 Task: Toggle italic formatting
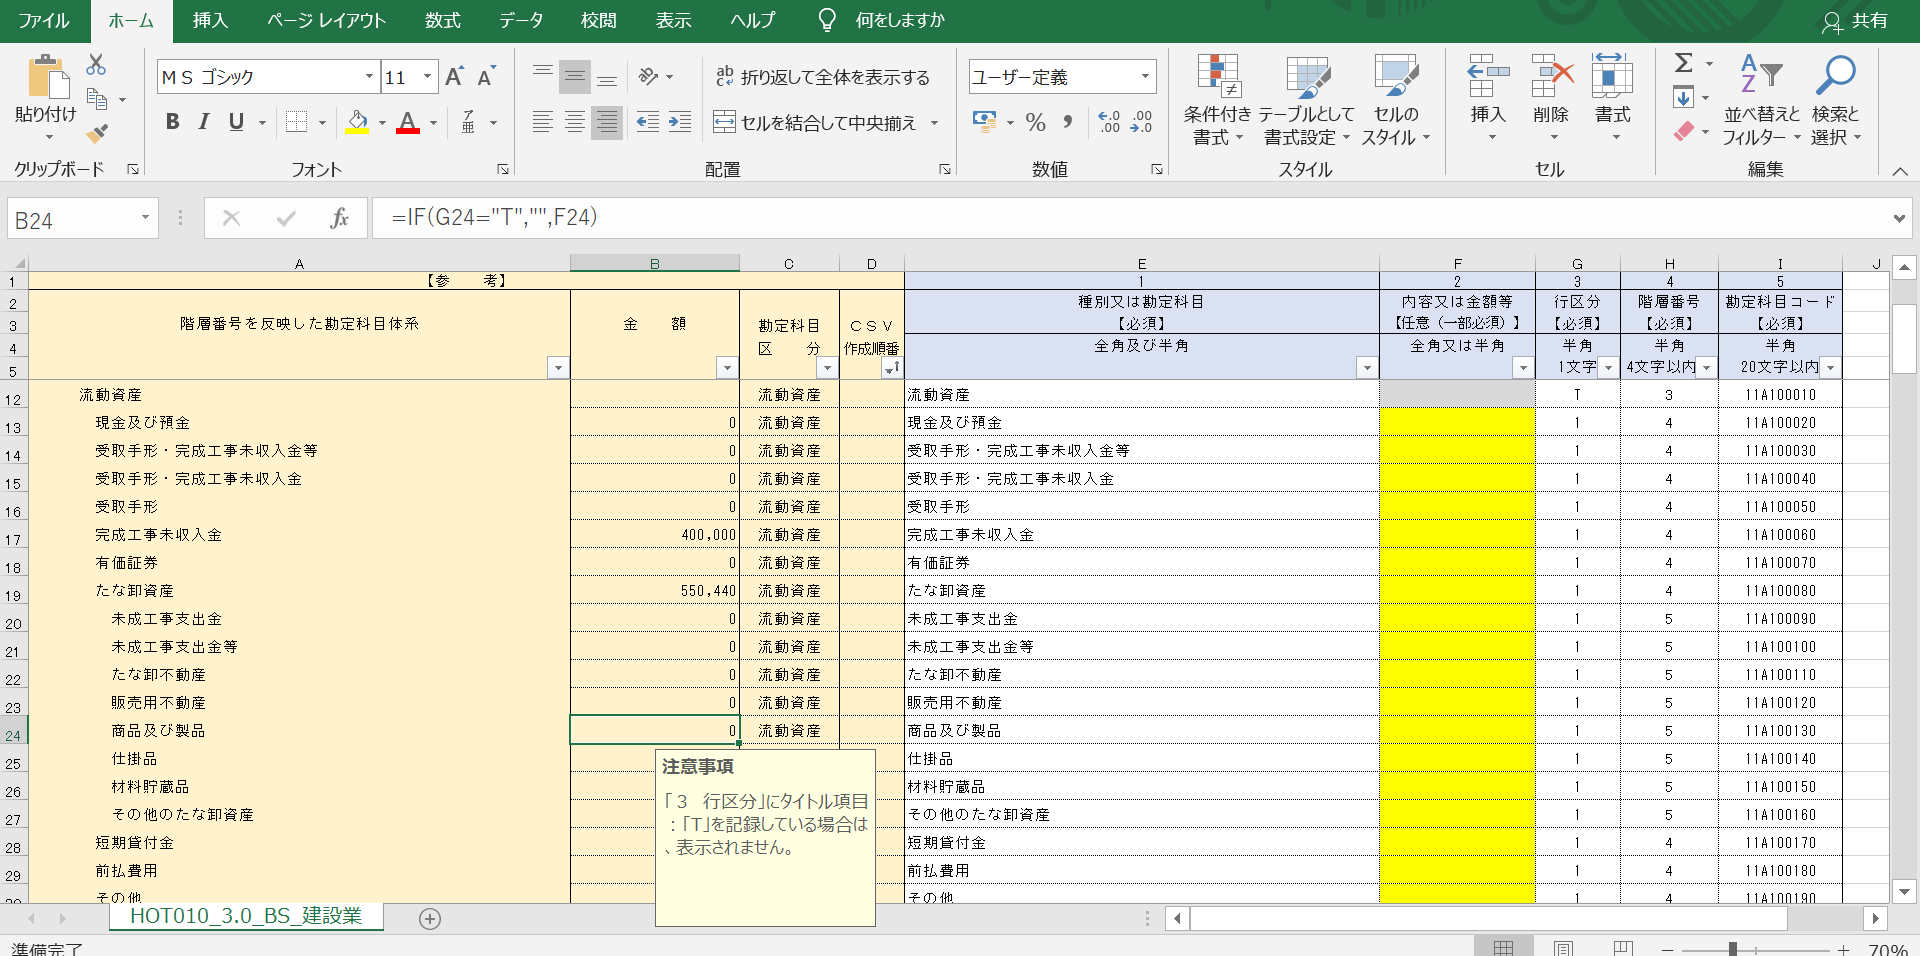(x=204, y=122)
